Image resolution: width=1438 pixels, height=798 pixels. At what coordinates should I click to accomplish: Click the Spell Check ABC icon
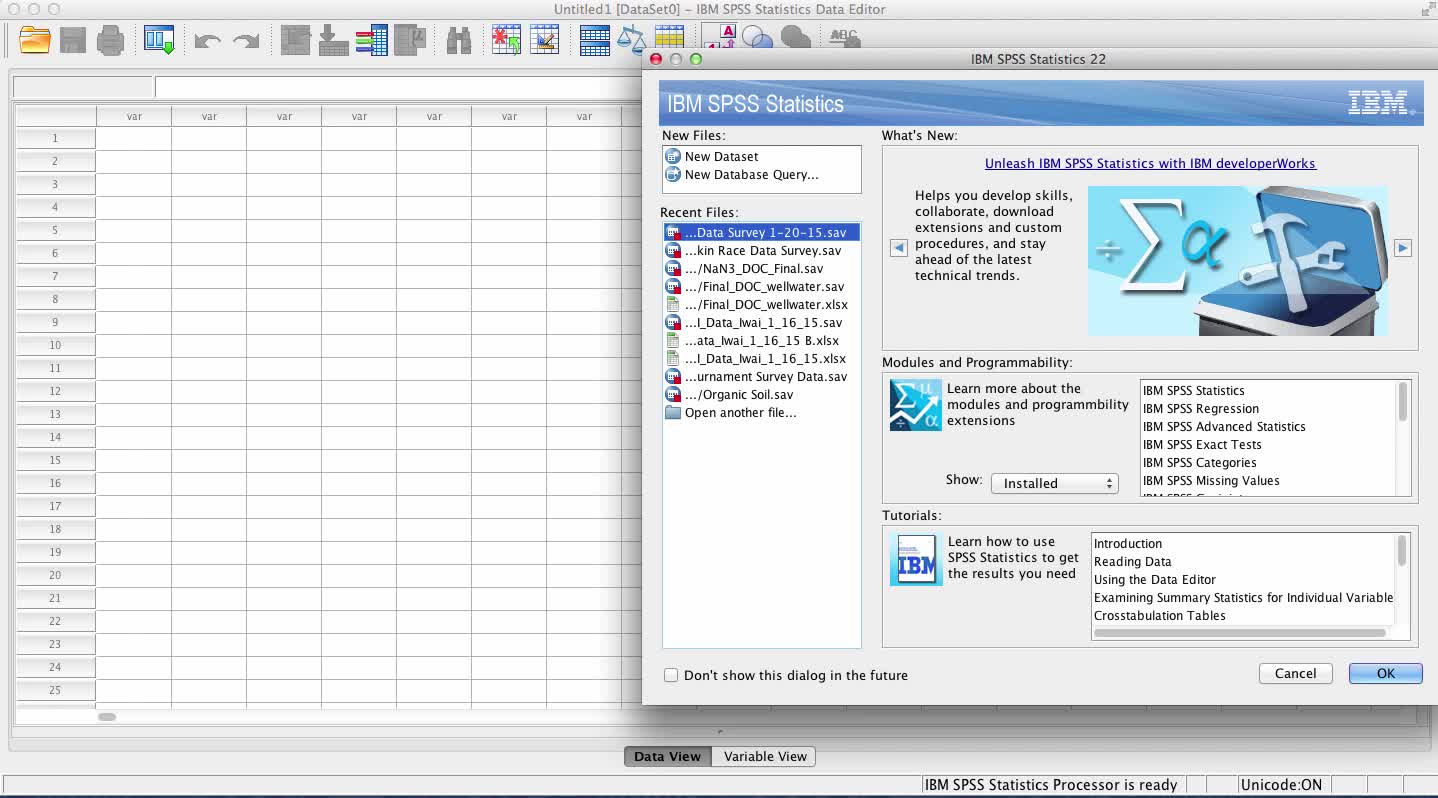[x=845, y=37]
